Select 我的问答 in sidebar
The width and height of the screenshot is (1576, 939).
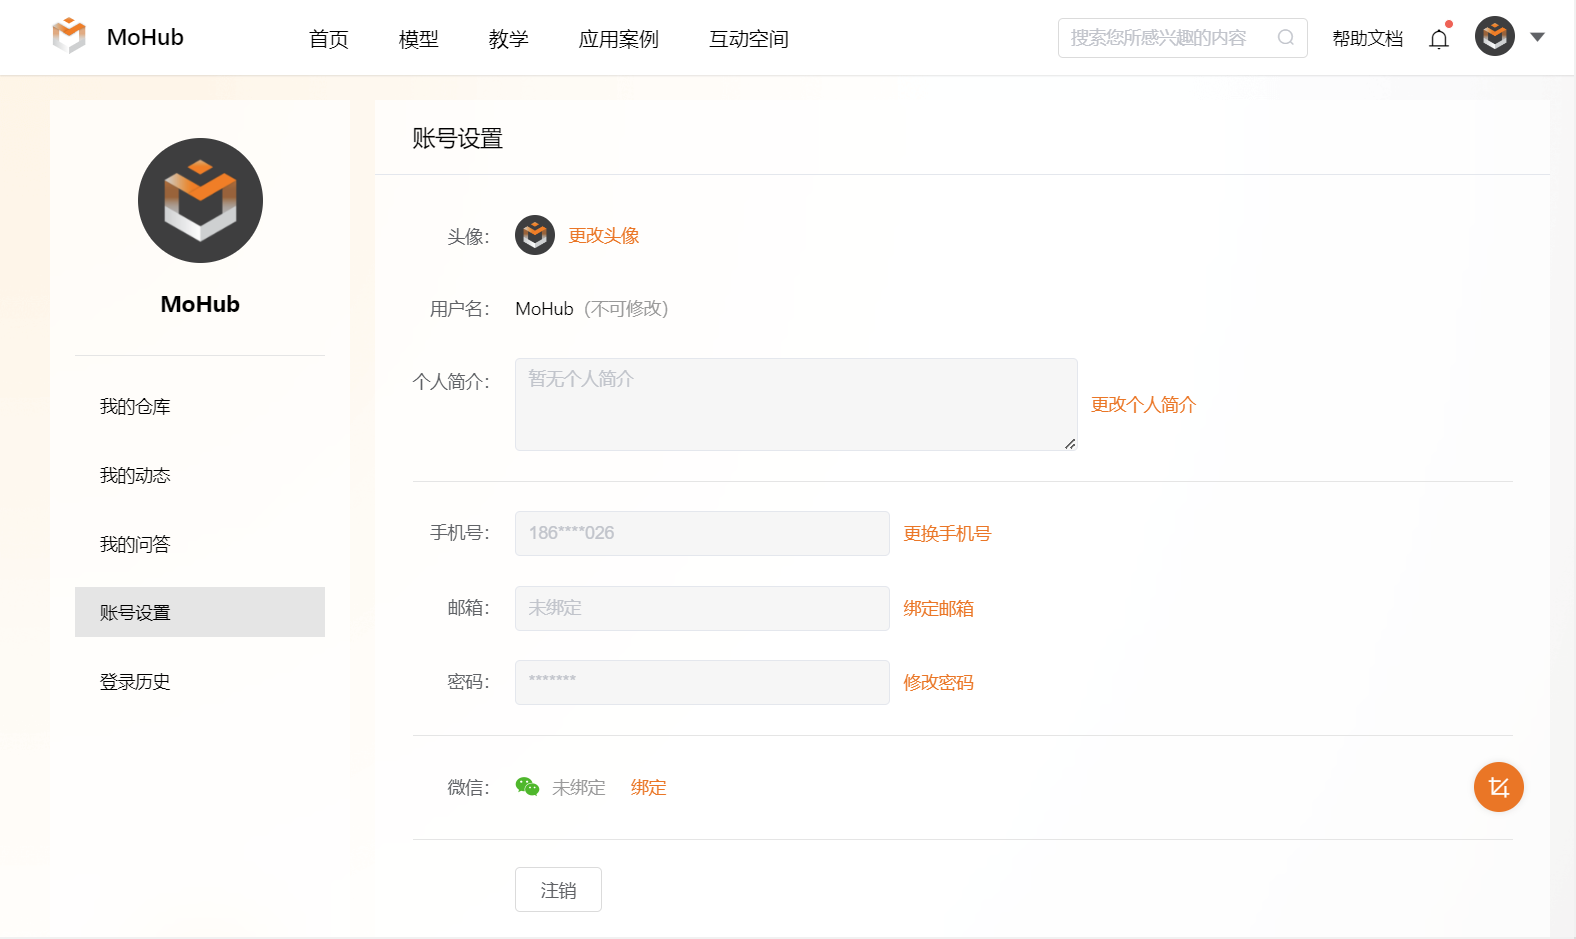200,544
